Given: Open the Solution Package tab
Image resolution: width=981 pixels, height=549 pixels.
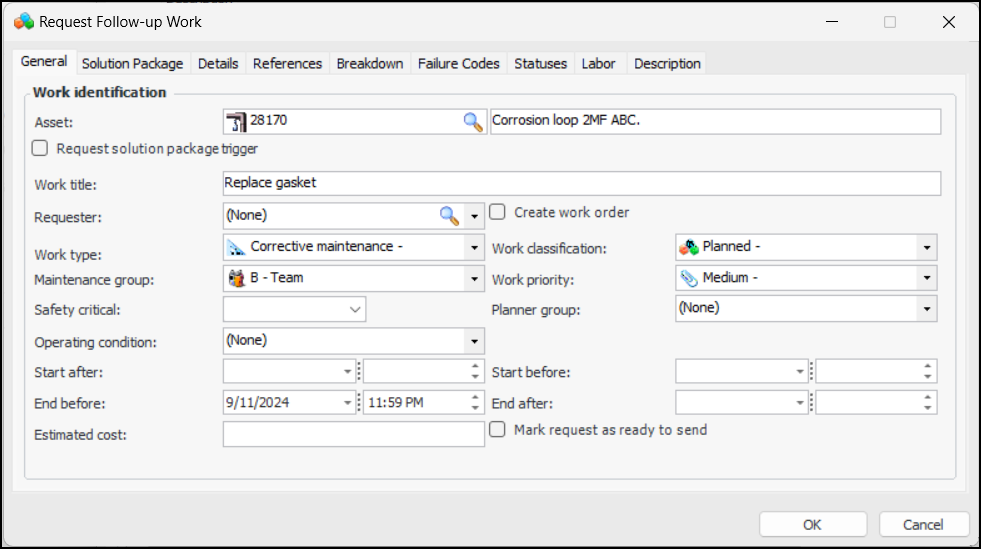Looking at the screenshot, I should (132, 63).
